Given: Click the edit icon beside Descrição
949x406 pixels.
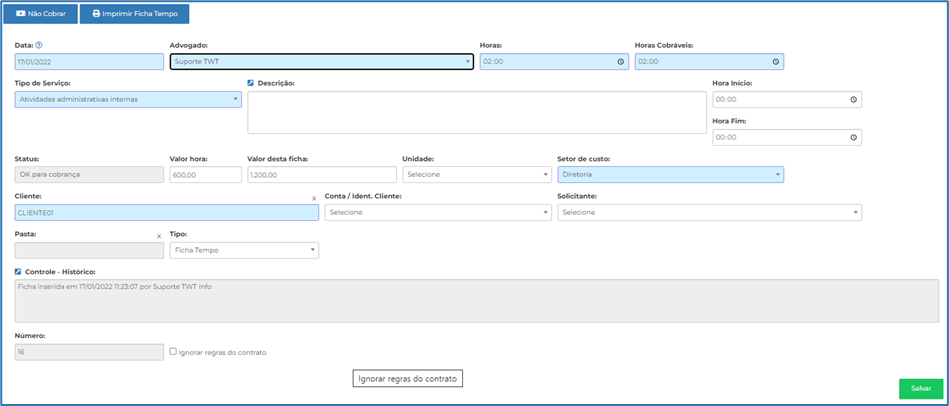Looking at the screenshot, I should click(x=251, y=83).
